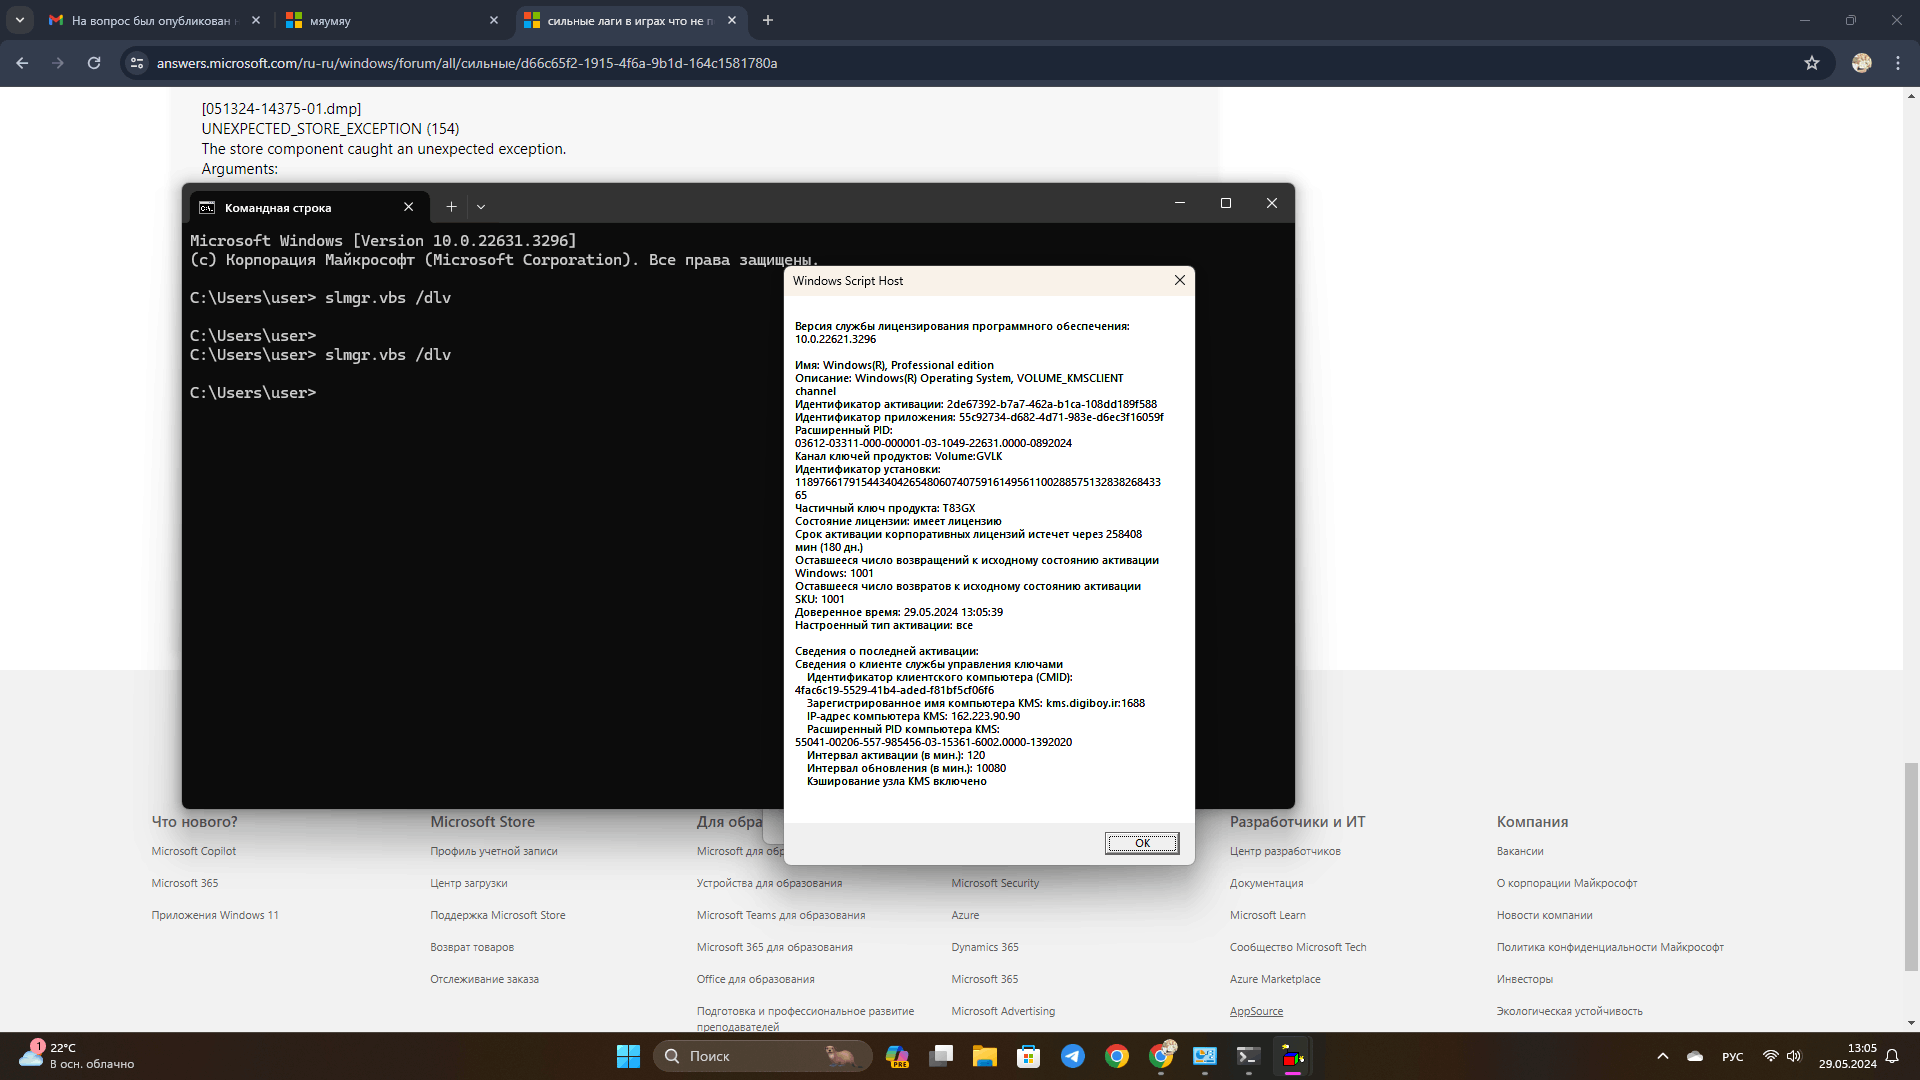Open Профиль учетной записи link
This screenshot has height=1080, width=1920.
pyautogui.click(x=494, y=851)
